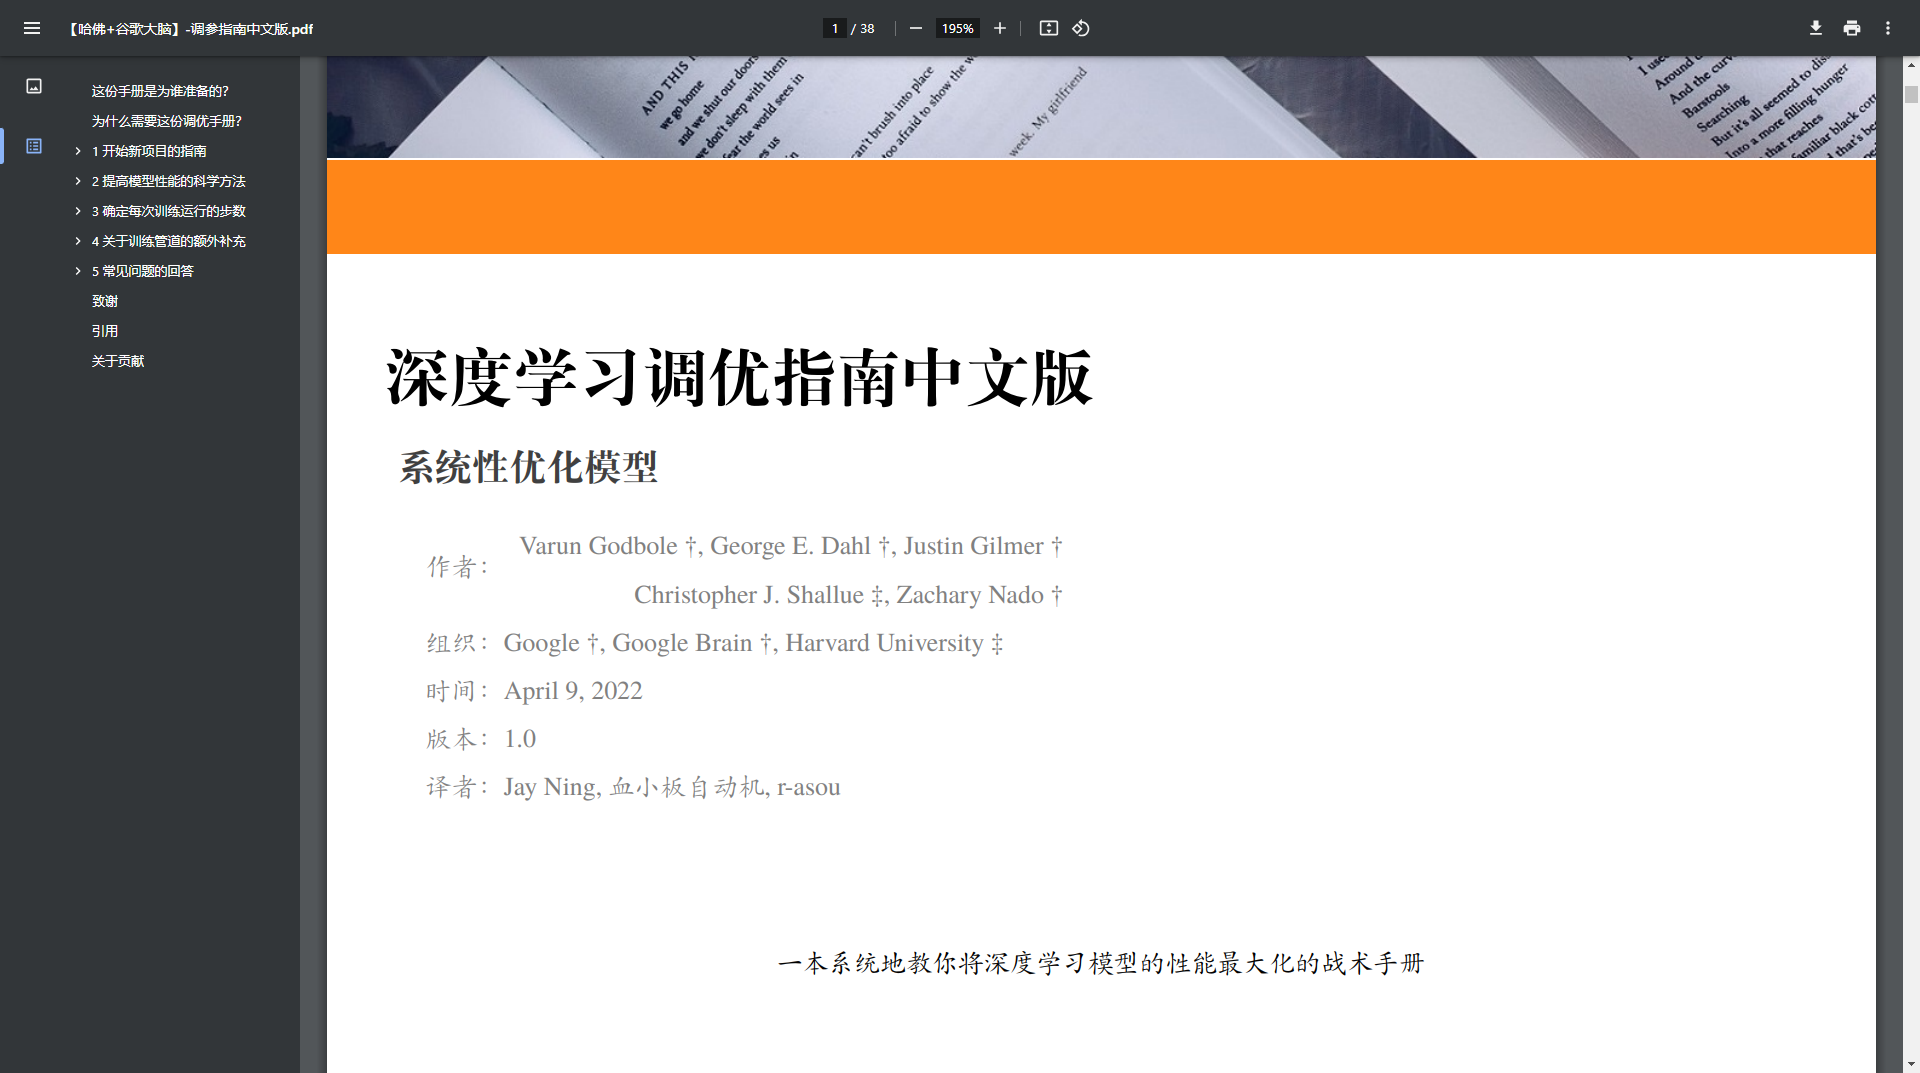Image resolution: width=1920 pixels, height=1073 pixels.
Task: Click the fit to page icon
Action: click(x=1048, y=28)
